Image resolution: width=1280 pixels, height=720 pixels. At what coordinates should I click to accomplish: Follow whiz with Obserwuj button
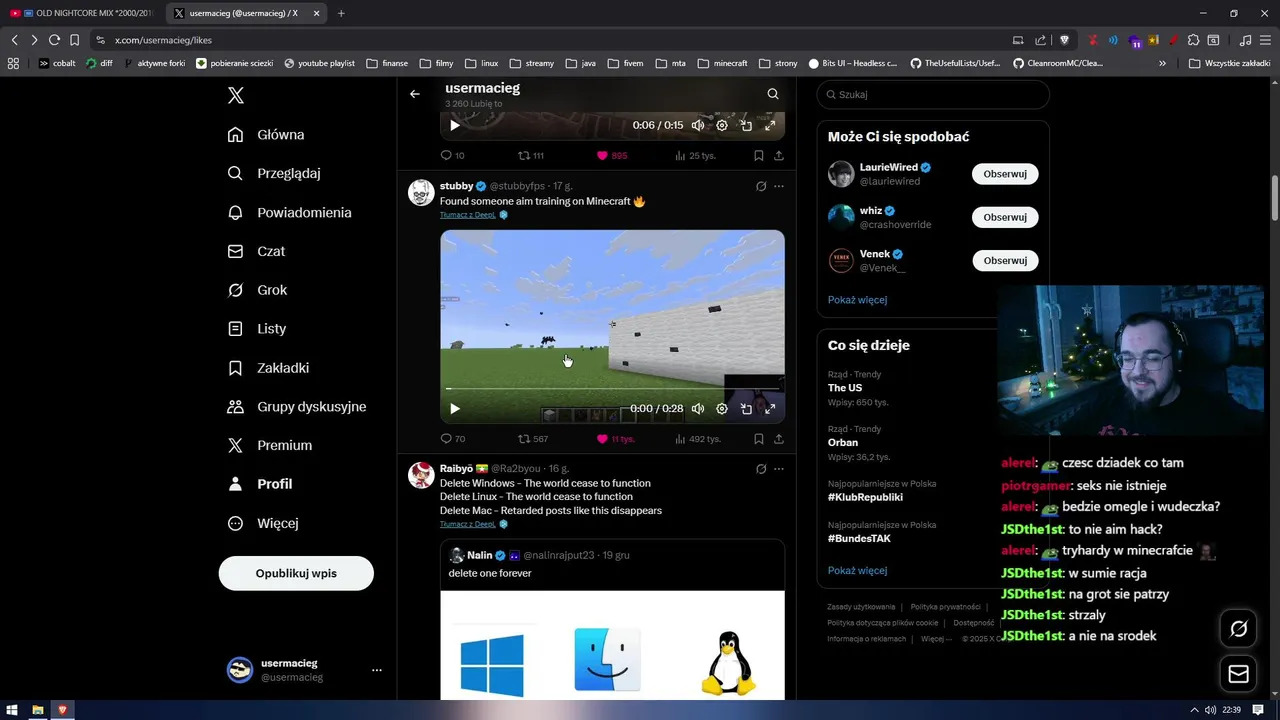1005,217
